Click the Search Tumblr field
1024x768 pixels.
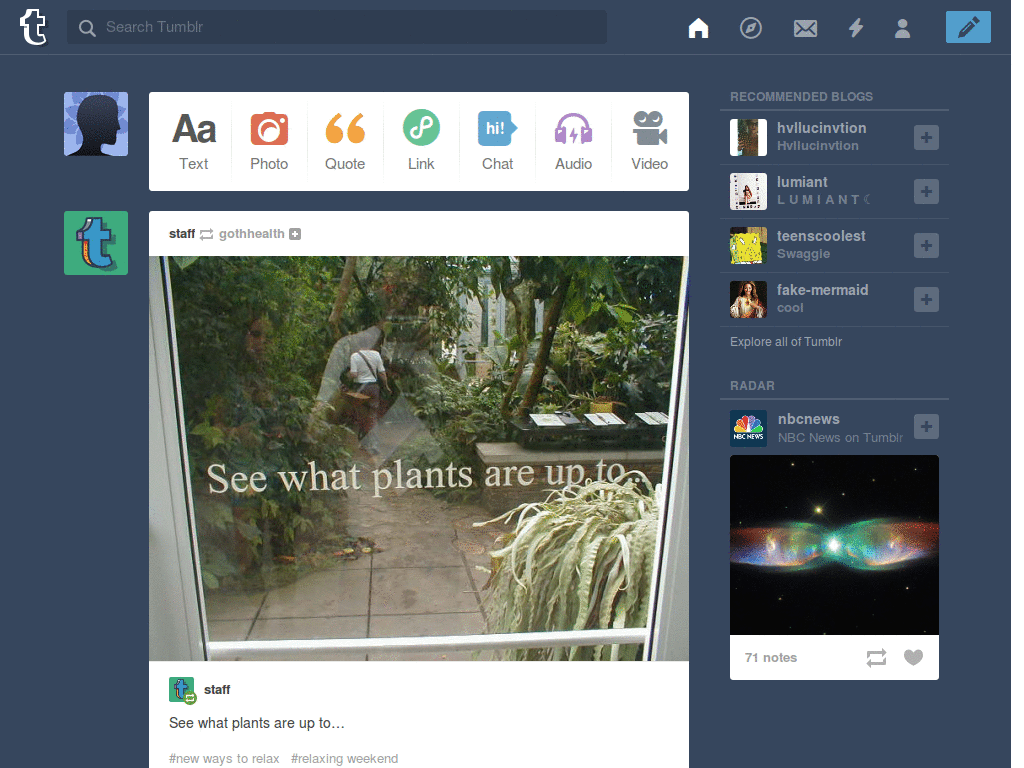pos(336,27)
